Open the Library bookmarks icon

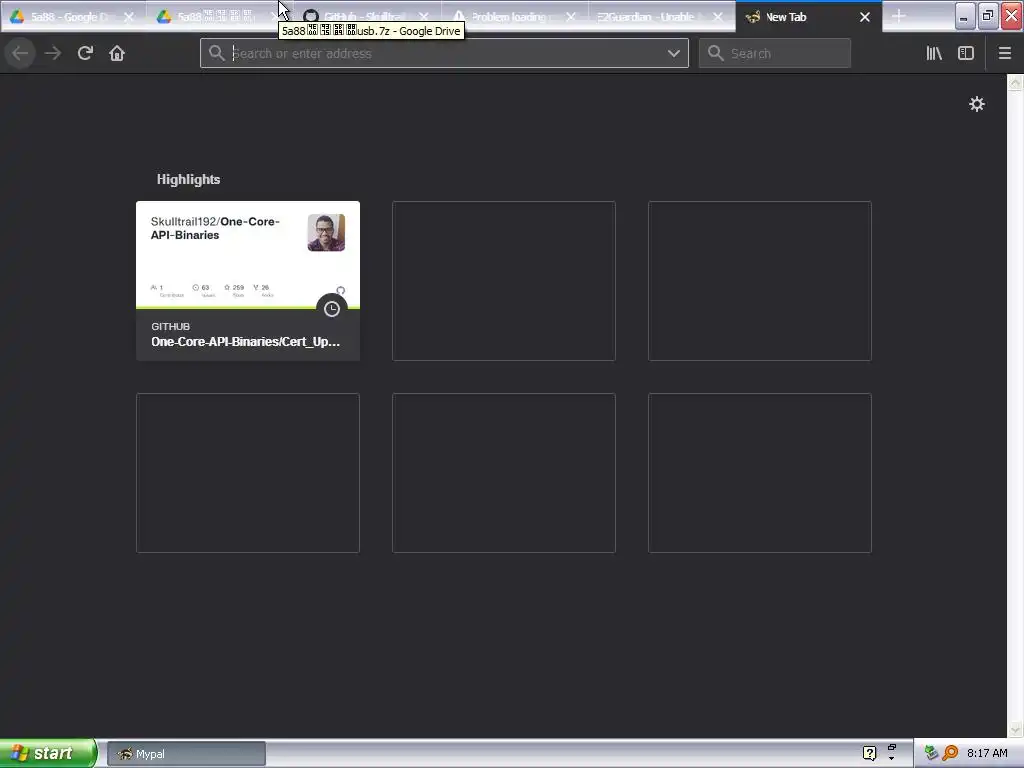934,53
